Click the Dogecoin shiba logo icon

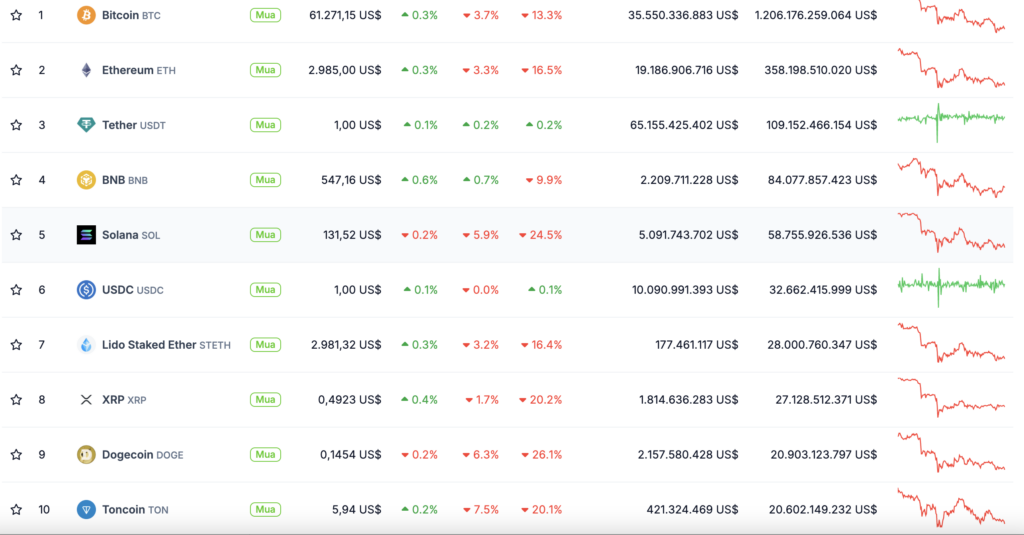click(86, 454)
